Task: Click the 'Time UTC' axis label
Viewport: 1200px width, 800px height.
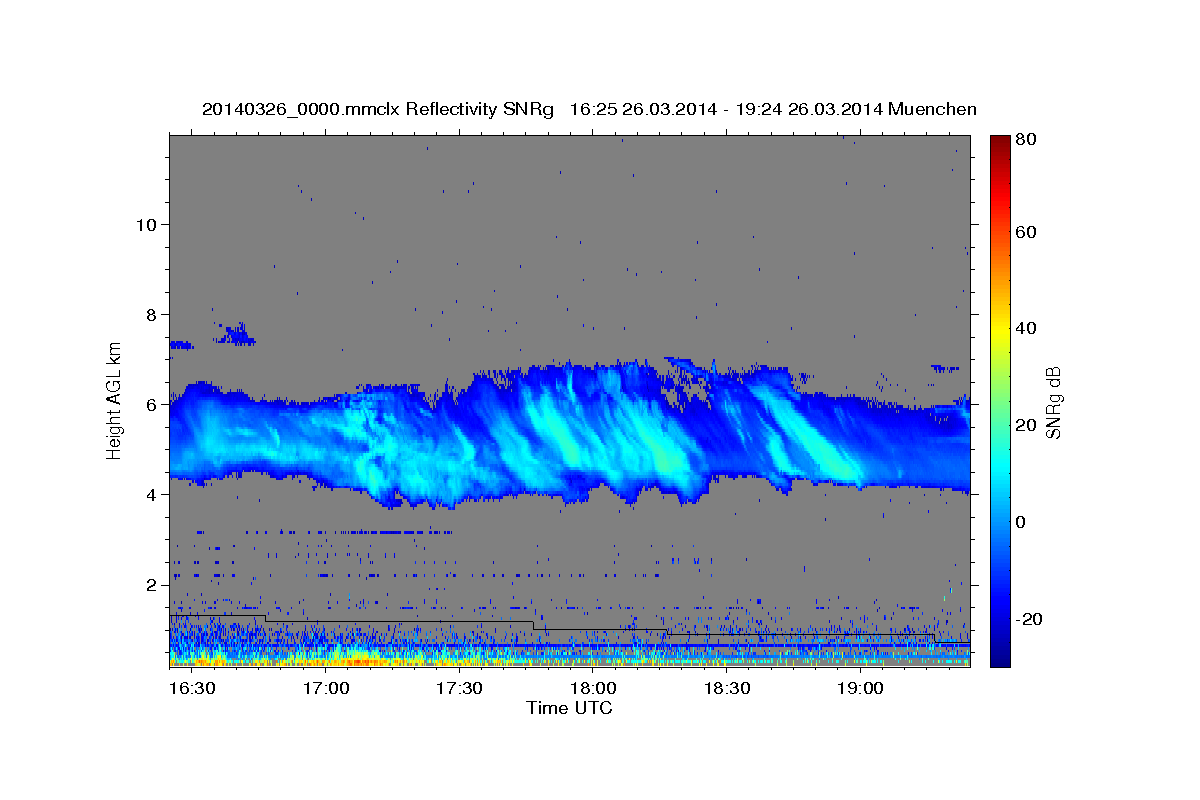Action: click(x=569, y=708)
